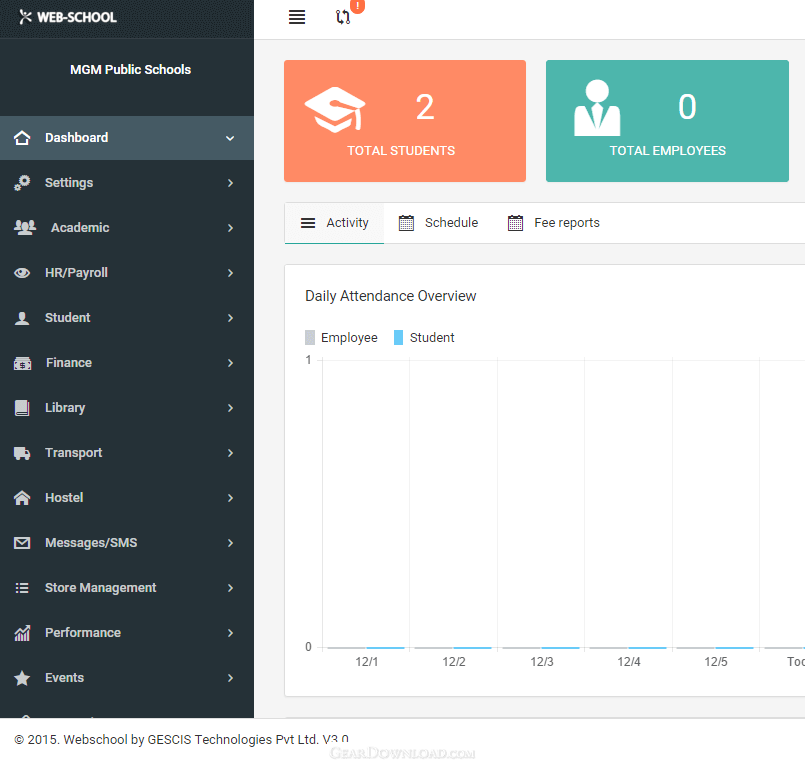Click the Library book icon in sidebar

coord(22,408)
